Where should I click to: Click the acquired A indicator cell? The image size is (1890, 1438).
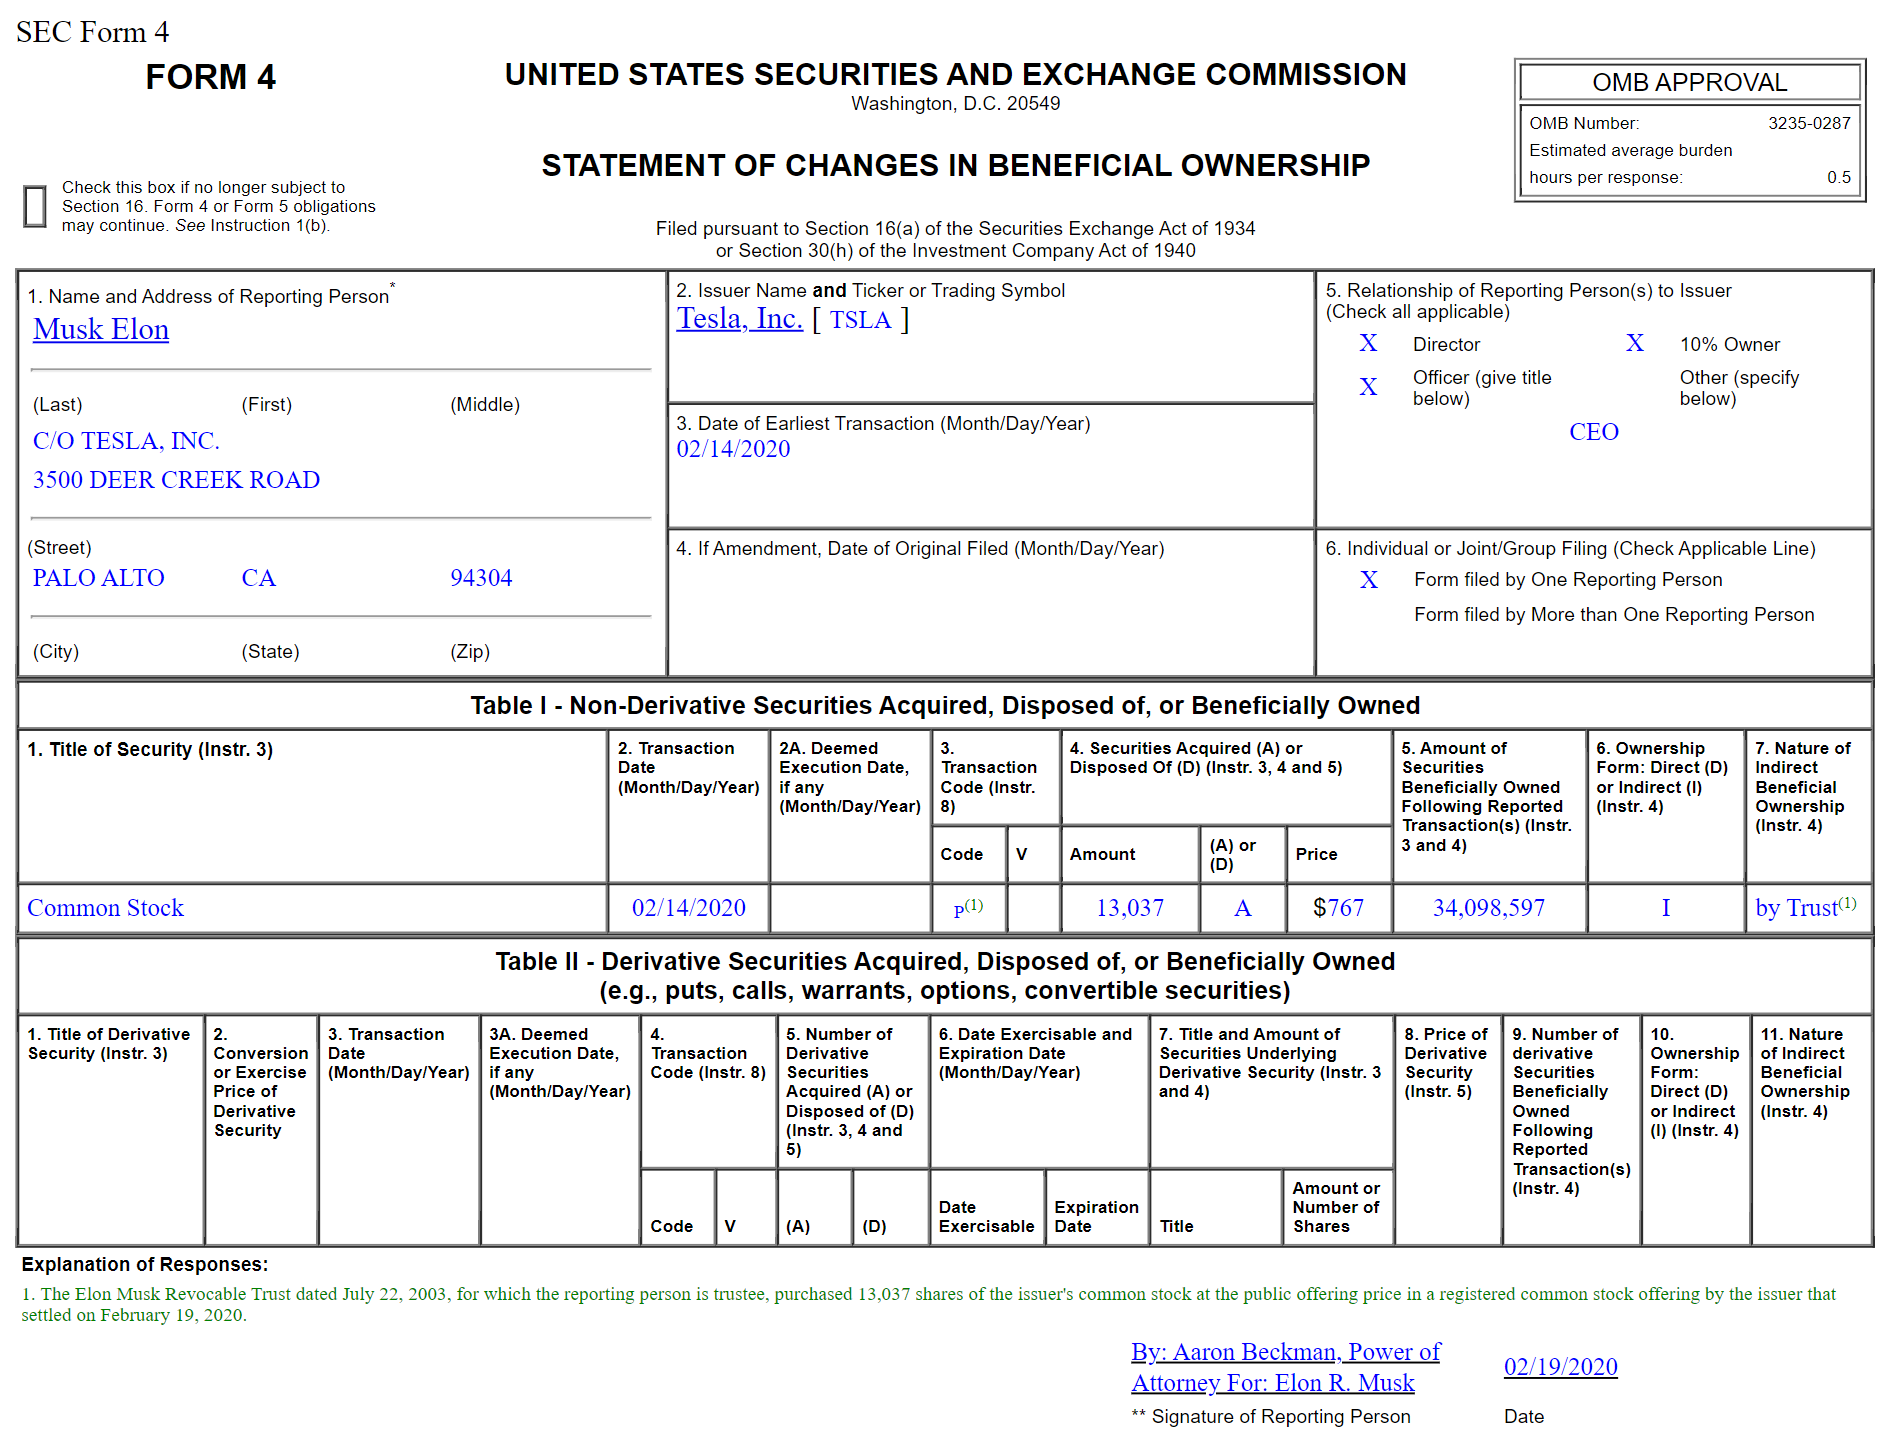(1243, 908)
